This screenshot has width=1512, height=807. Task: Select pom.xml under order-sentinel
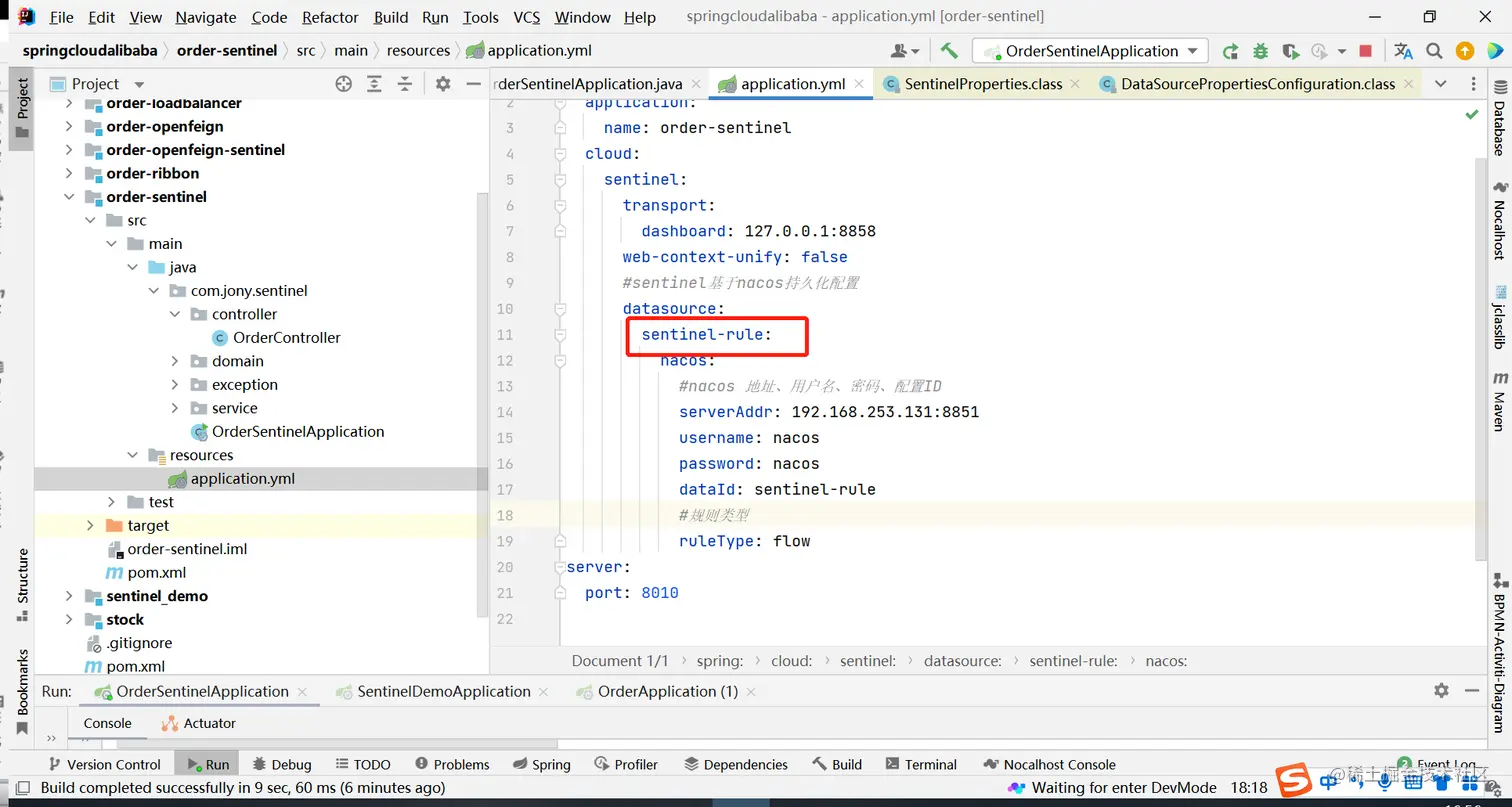coord(157,573)
